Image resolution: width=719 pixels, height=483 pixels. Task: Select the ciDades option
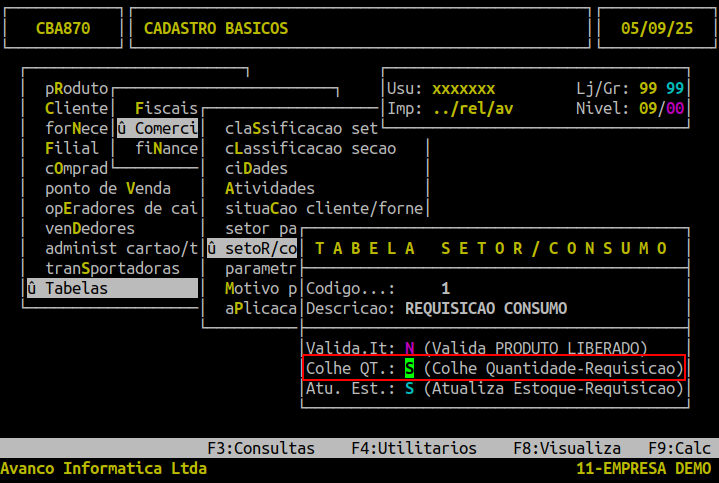point(256,169)
